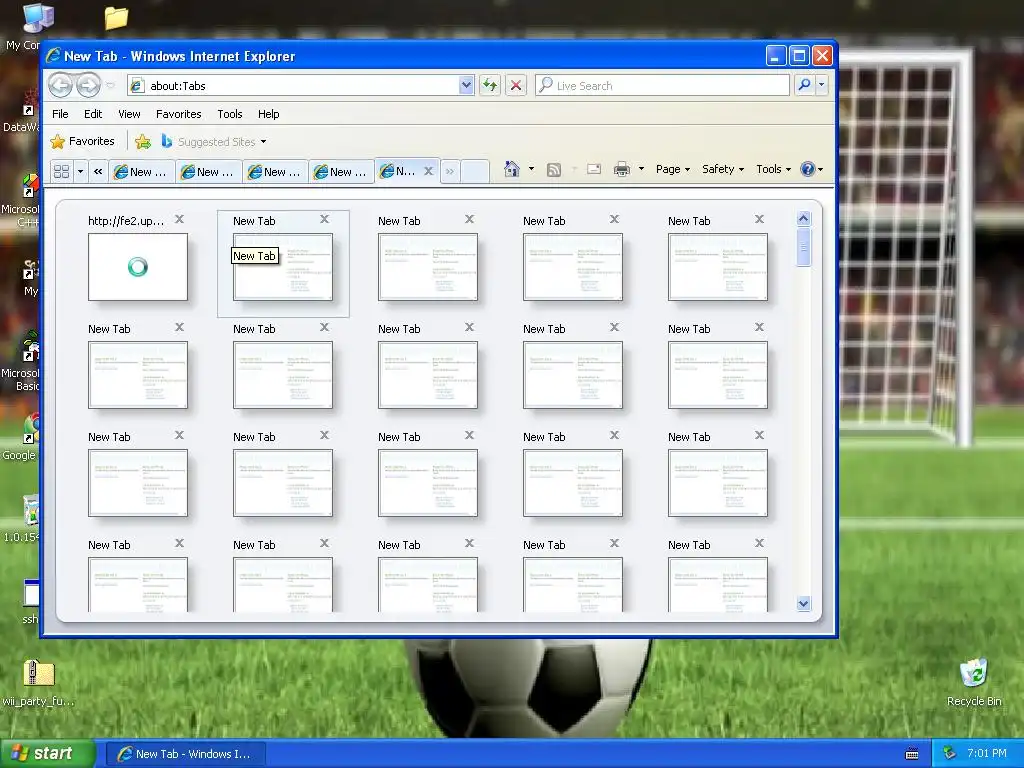The width and height of the screenshot is (1024, 768).
Task: Select the http://fe2.up... loading thumbnail
Action: 138,267
